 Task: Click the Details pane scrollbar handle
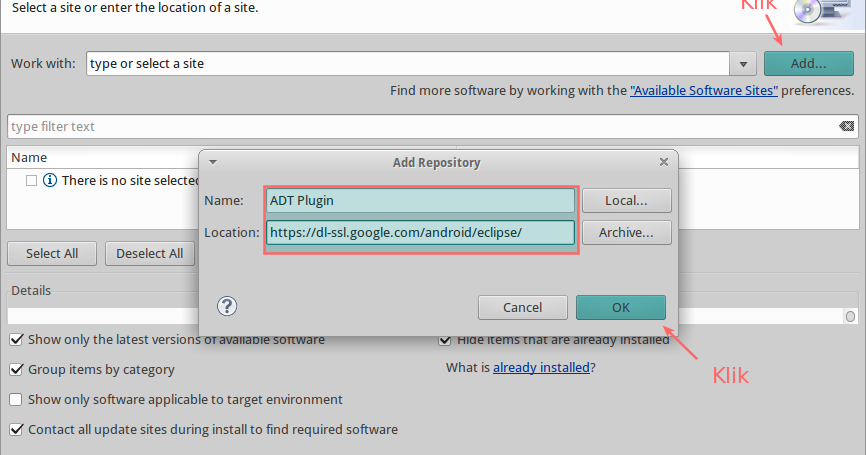851,316
